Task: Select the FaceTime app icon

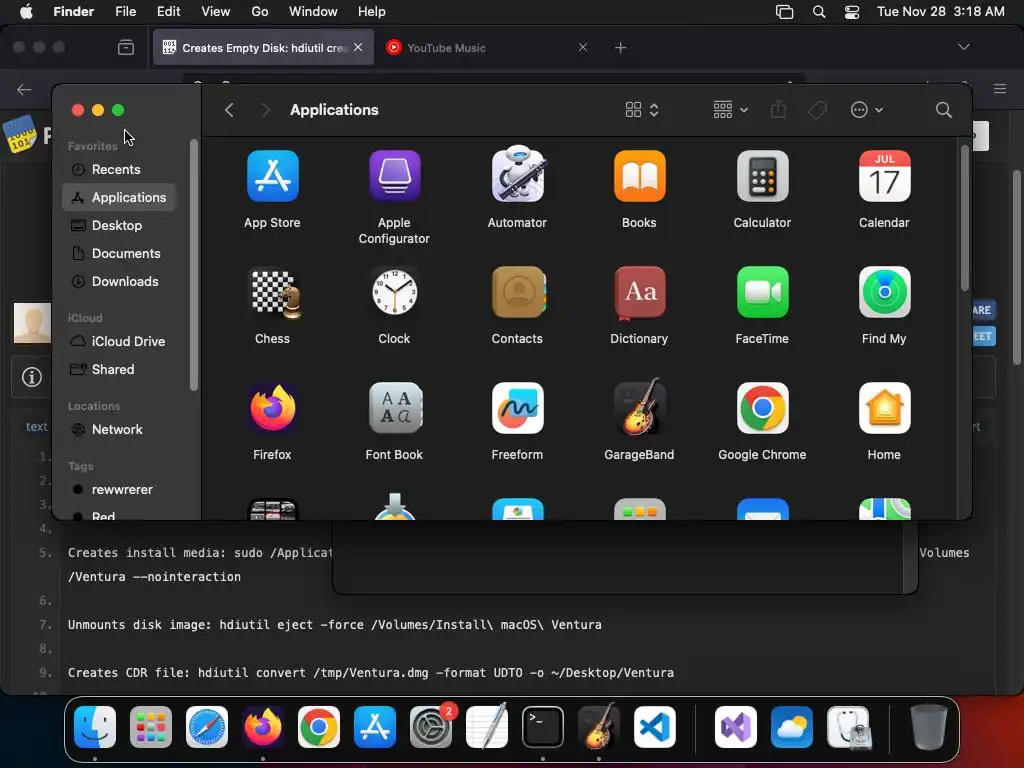Action: pos(762,292)
